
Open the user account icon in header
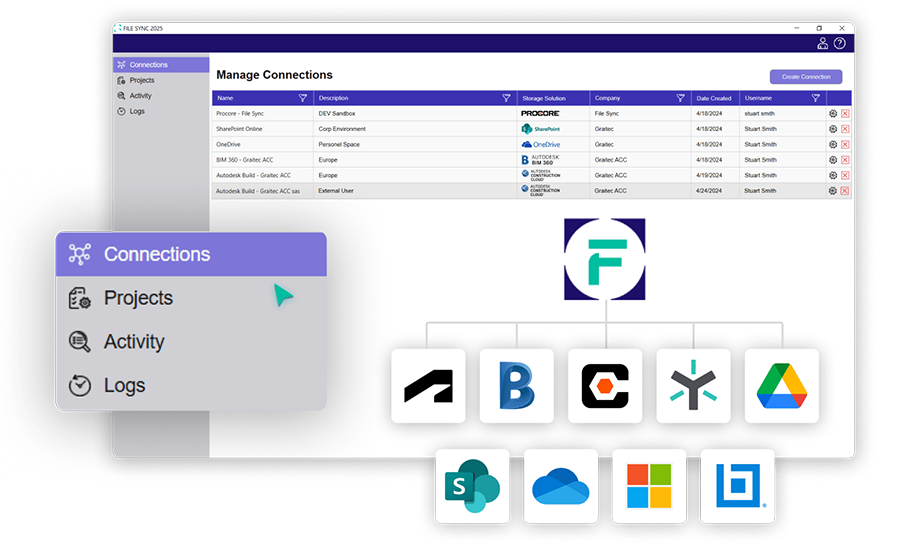[823, 43]
